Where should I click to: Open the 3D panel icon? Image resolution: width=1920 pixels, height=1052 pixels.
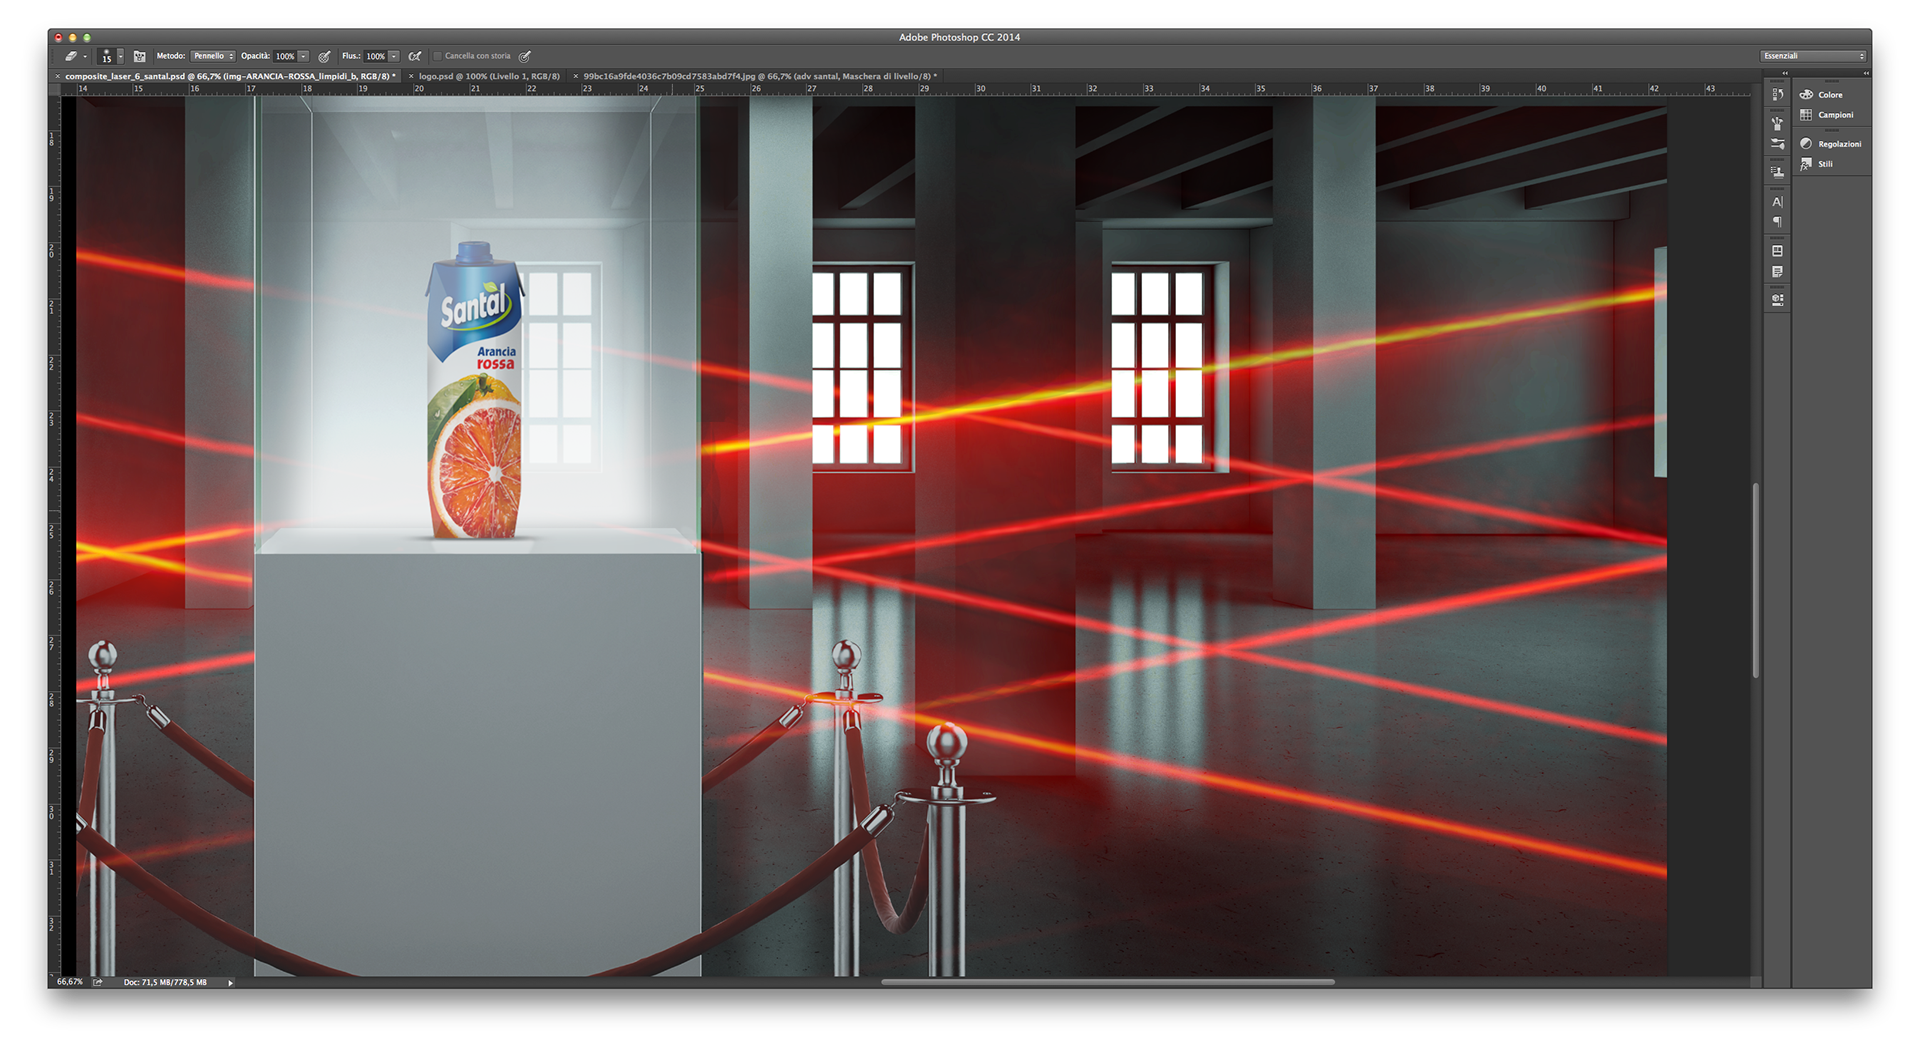[x=1777, y=299]
